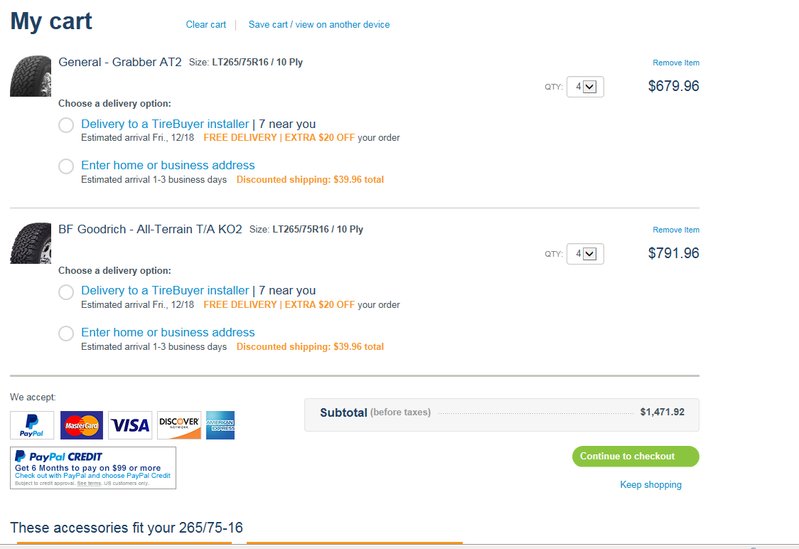Click the Continue to checkout button
This screenshot has height=549, width=799.
(635, 456)
